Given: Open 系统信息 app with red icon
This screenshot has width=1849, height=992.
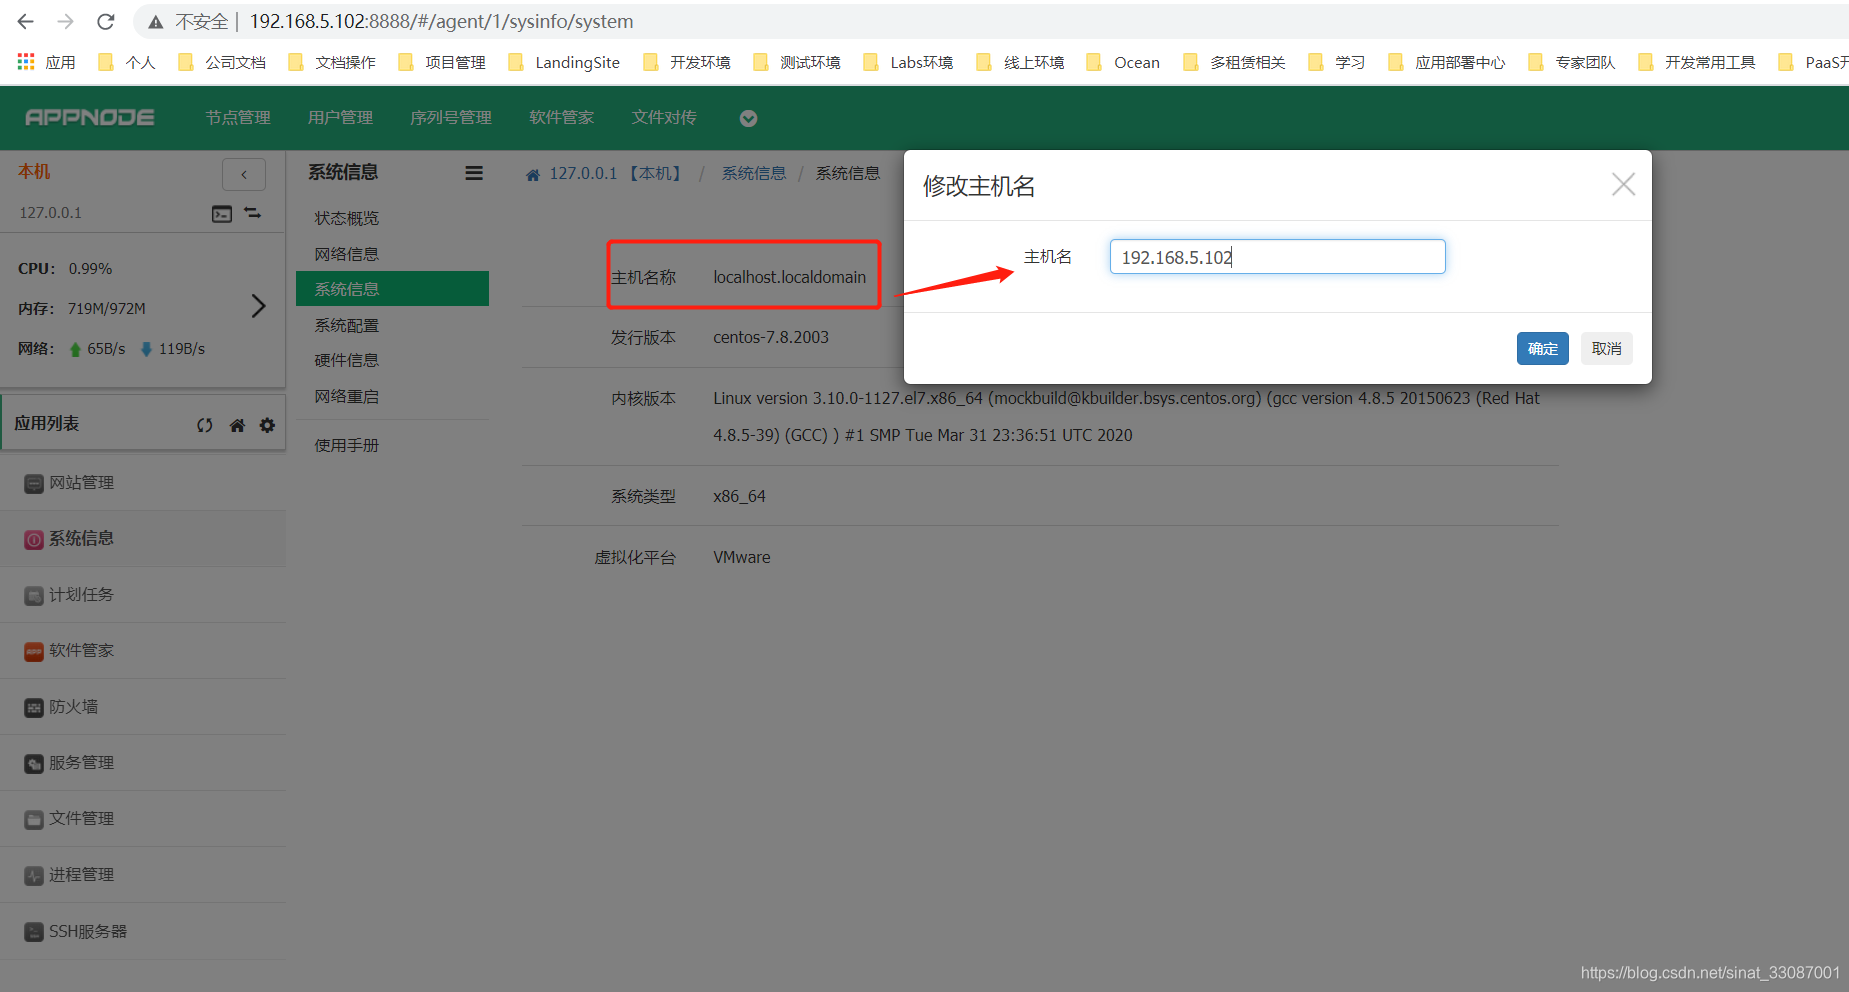Looking at the screenshot, I should tap(143, 539).
